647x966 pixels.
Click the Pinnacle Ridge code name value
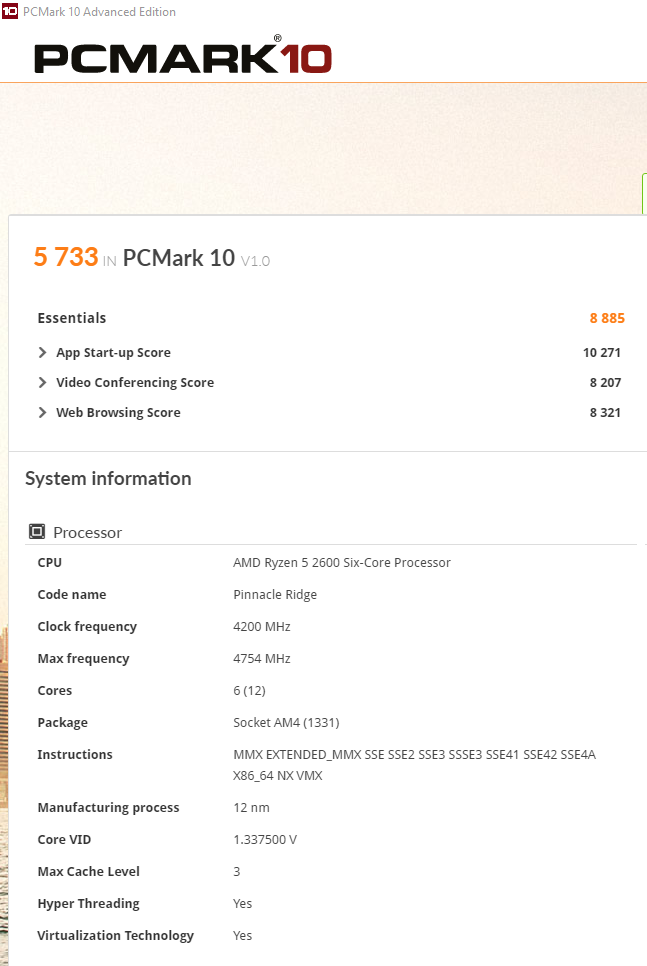[x=275, y=595]
